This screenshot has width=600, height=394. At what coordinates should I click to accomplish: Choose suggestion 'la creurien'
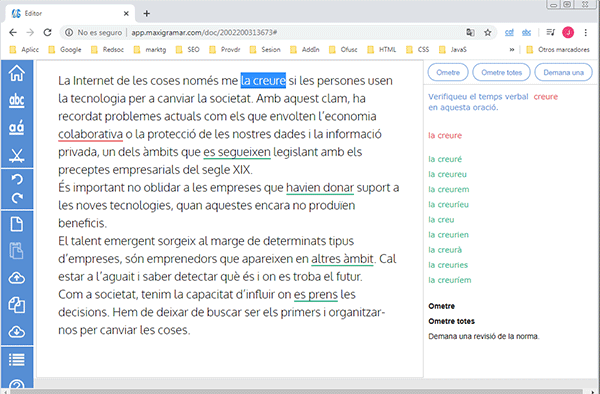(448, 235)
